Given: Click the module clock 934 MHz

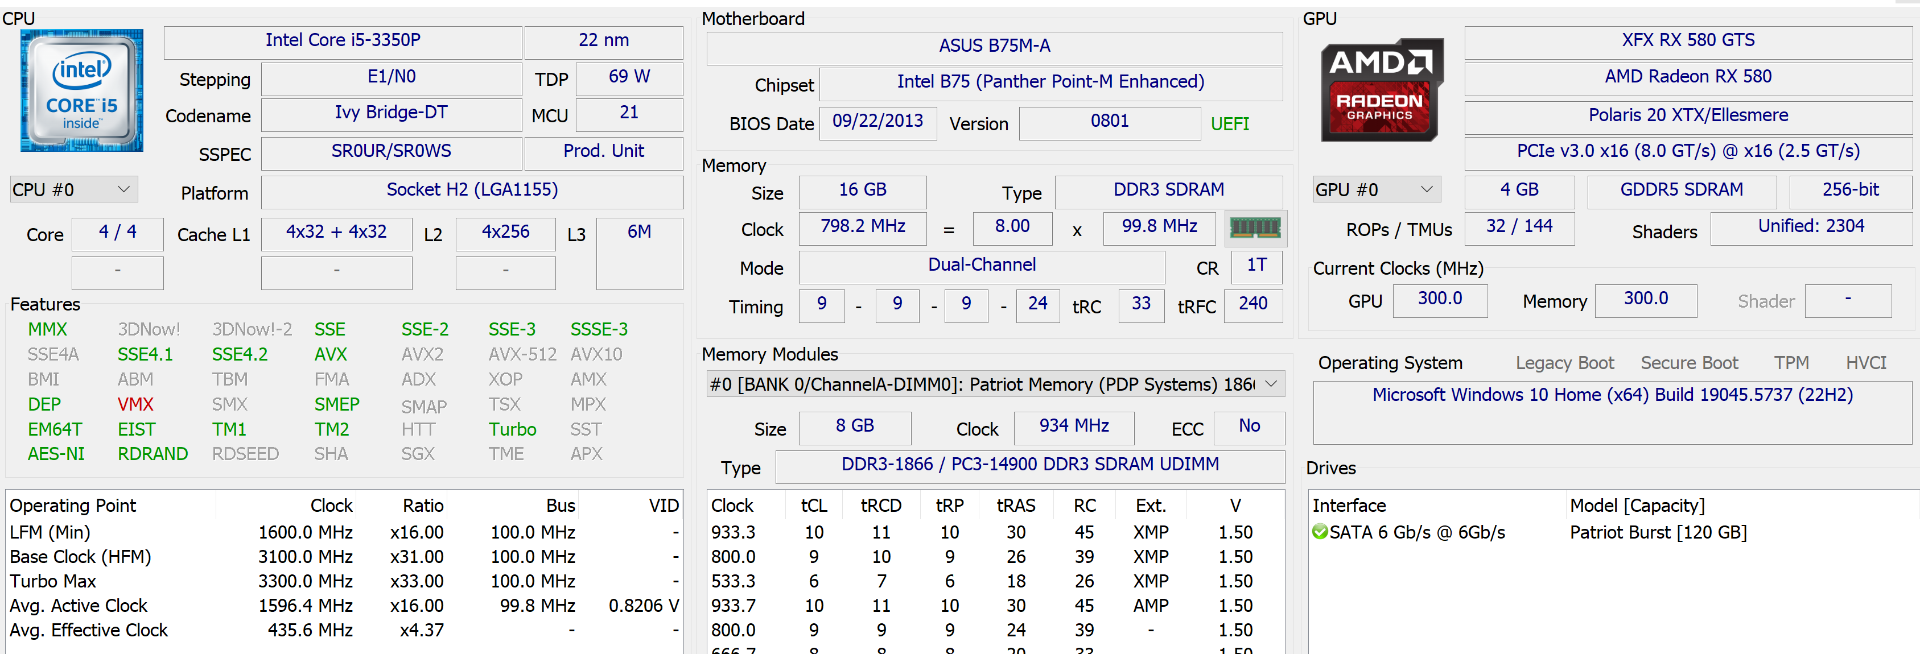Looking at the screenshot, I should point(1074,426).
